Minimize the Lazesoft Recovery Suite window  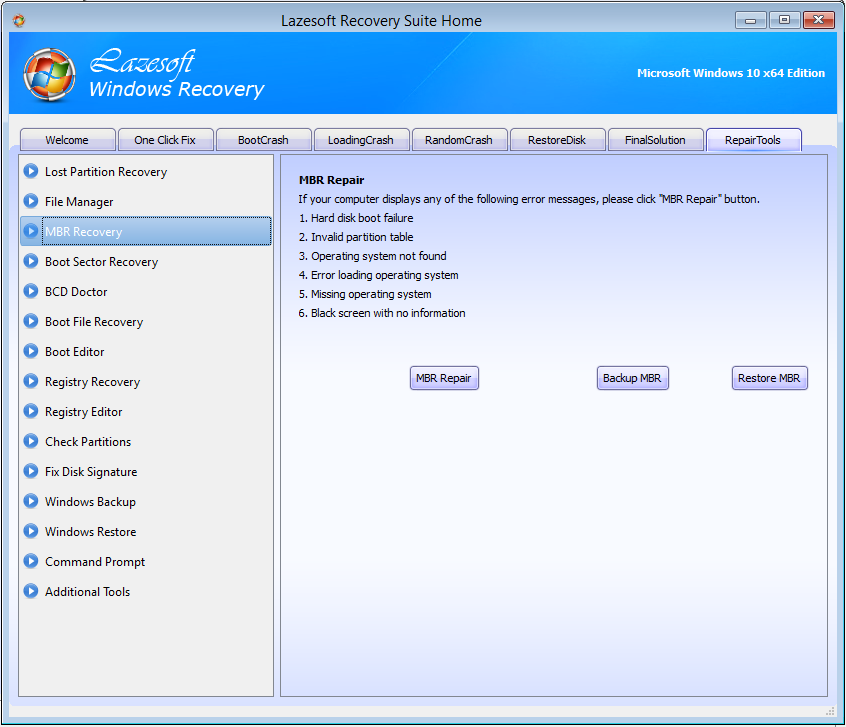[751, 21]
